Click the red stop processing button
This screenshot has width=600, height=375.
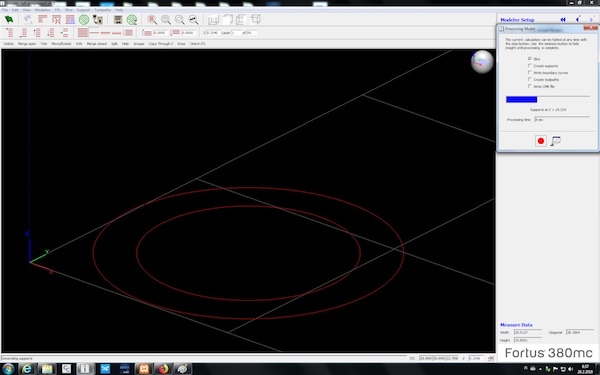(x=541, y=141)
